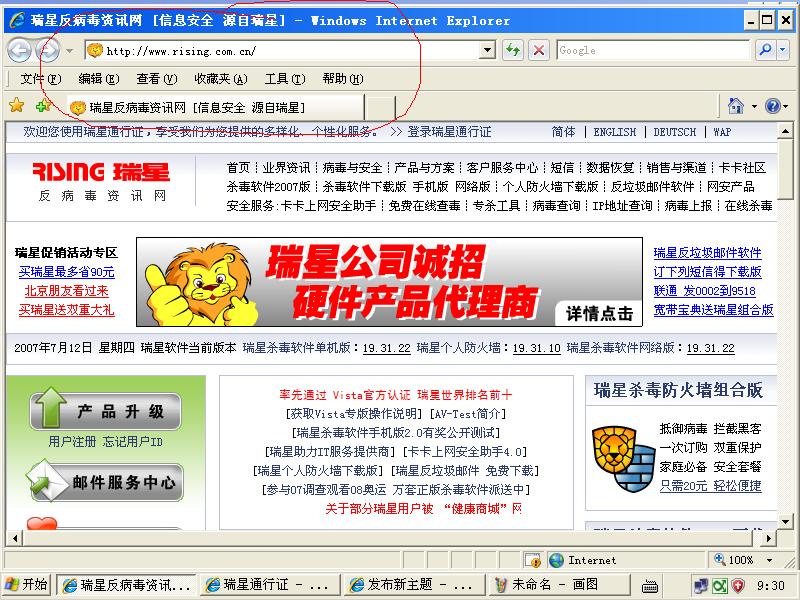
Task: Click the red Stop loading icon
Action: 538,51
